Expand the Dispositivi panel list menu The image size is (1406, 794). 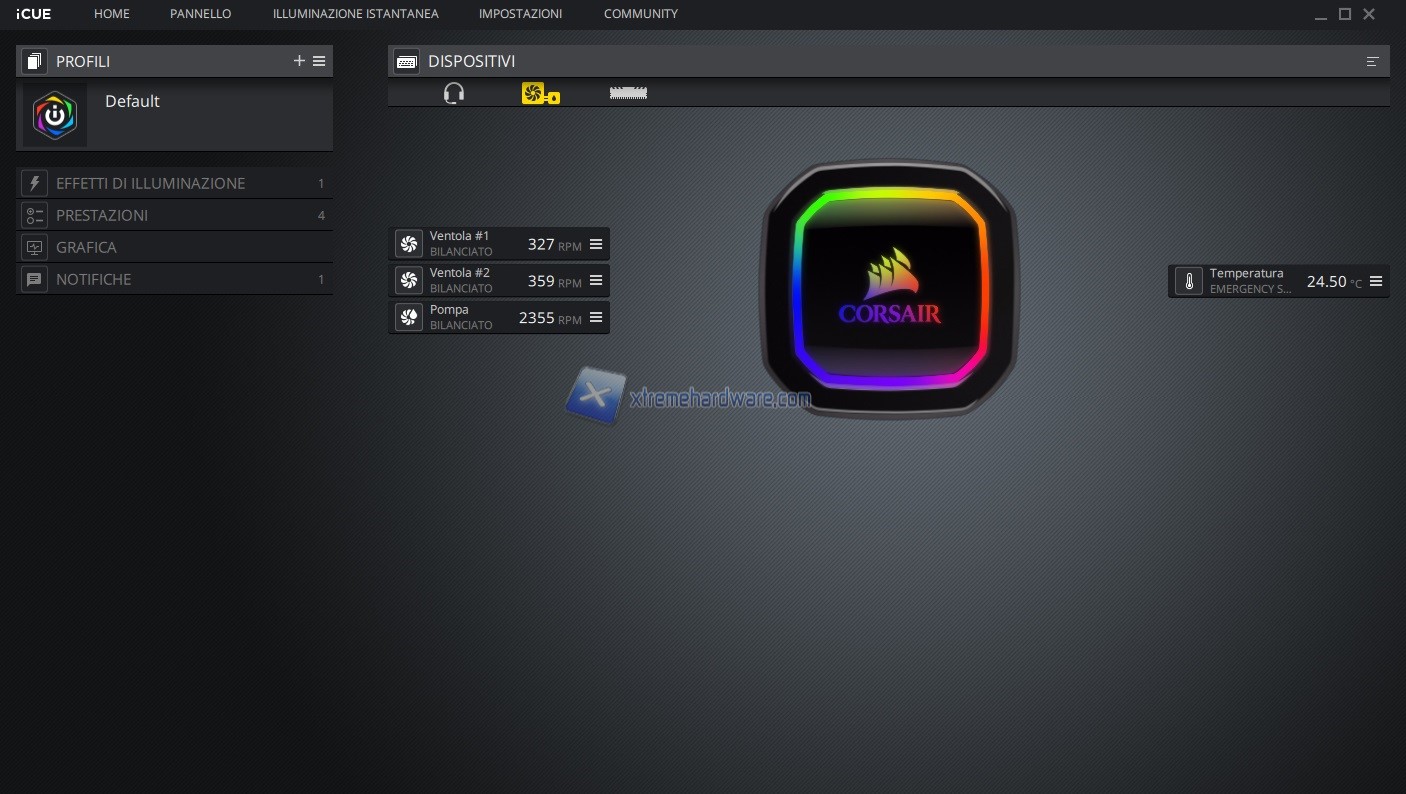(1372, 62)
